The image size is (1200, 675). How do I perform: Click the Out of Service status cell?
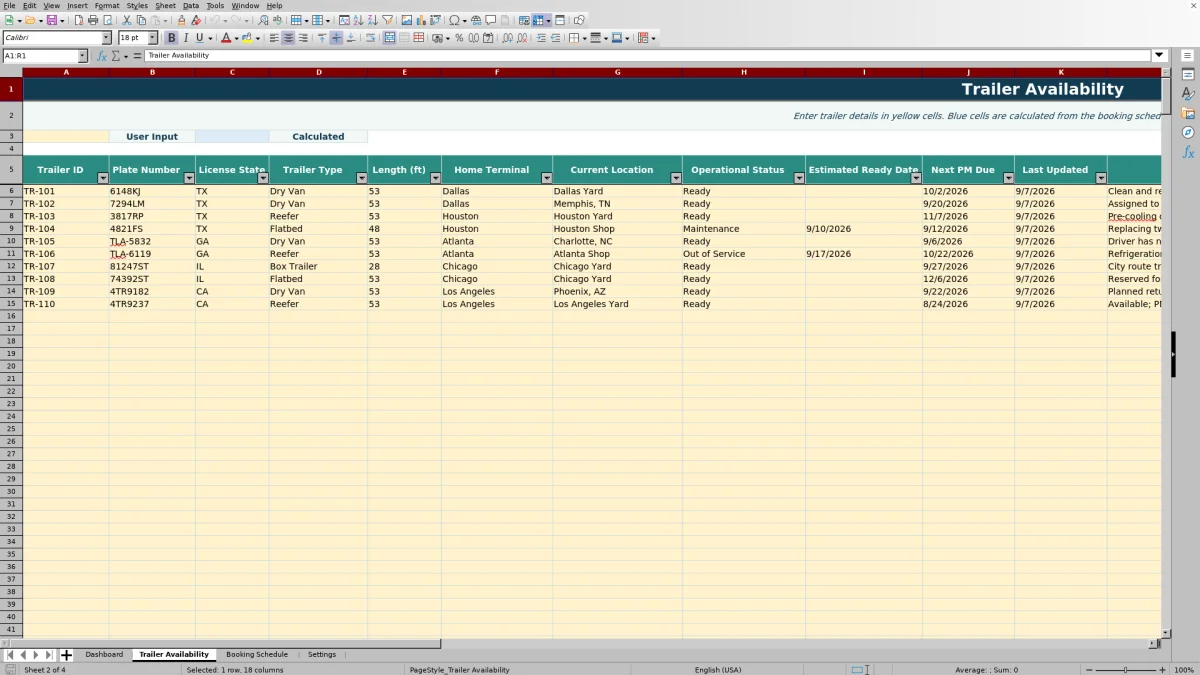743,254
